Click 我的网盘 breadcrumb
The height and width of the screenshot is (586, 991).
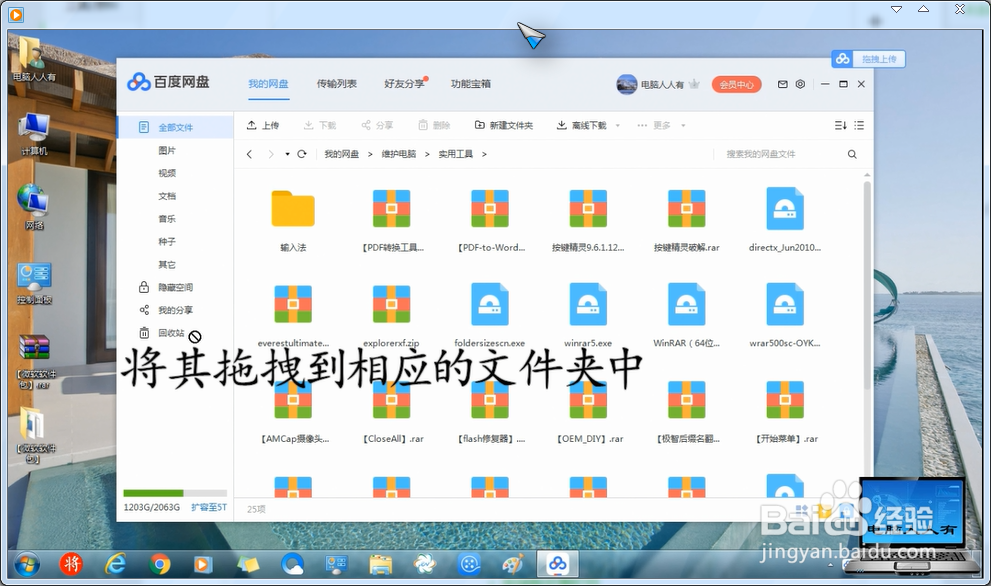pos(341,154)
